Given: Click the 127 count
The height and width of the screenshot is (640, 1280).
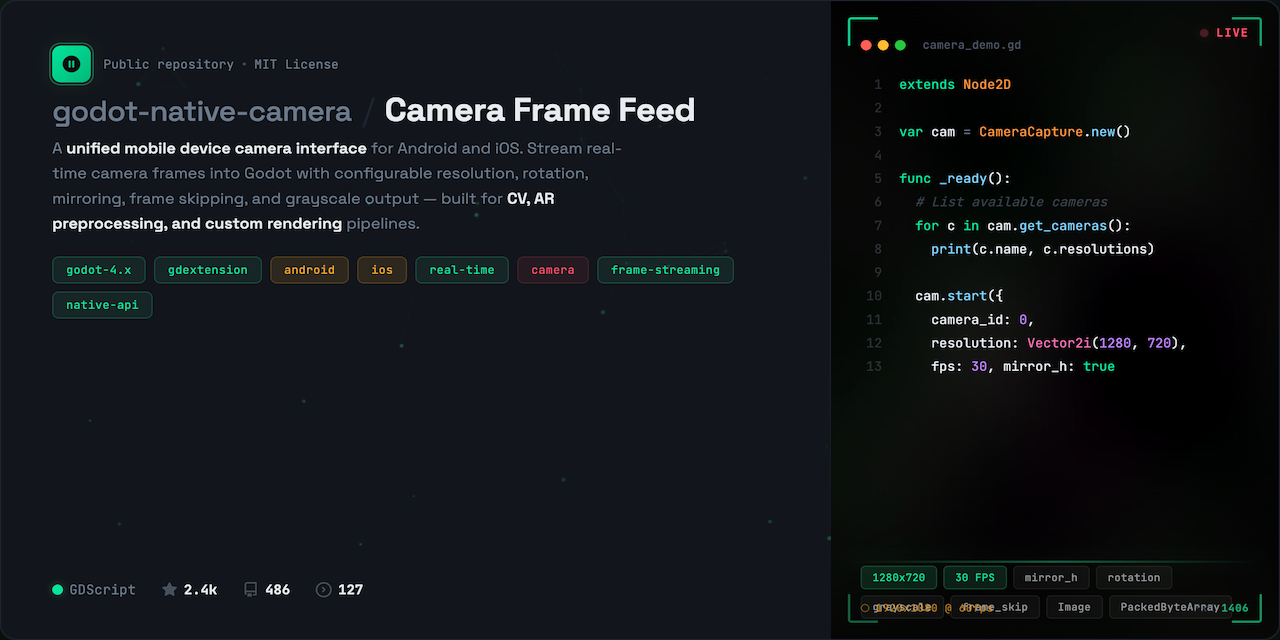Looking at the screenshot, I should pos(350,590).
